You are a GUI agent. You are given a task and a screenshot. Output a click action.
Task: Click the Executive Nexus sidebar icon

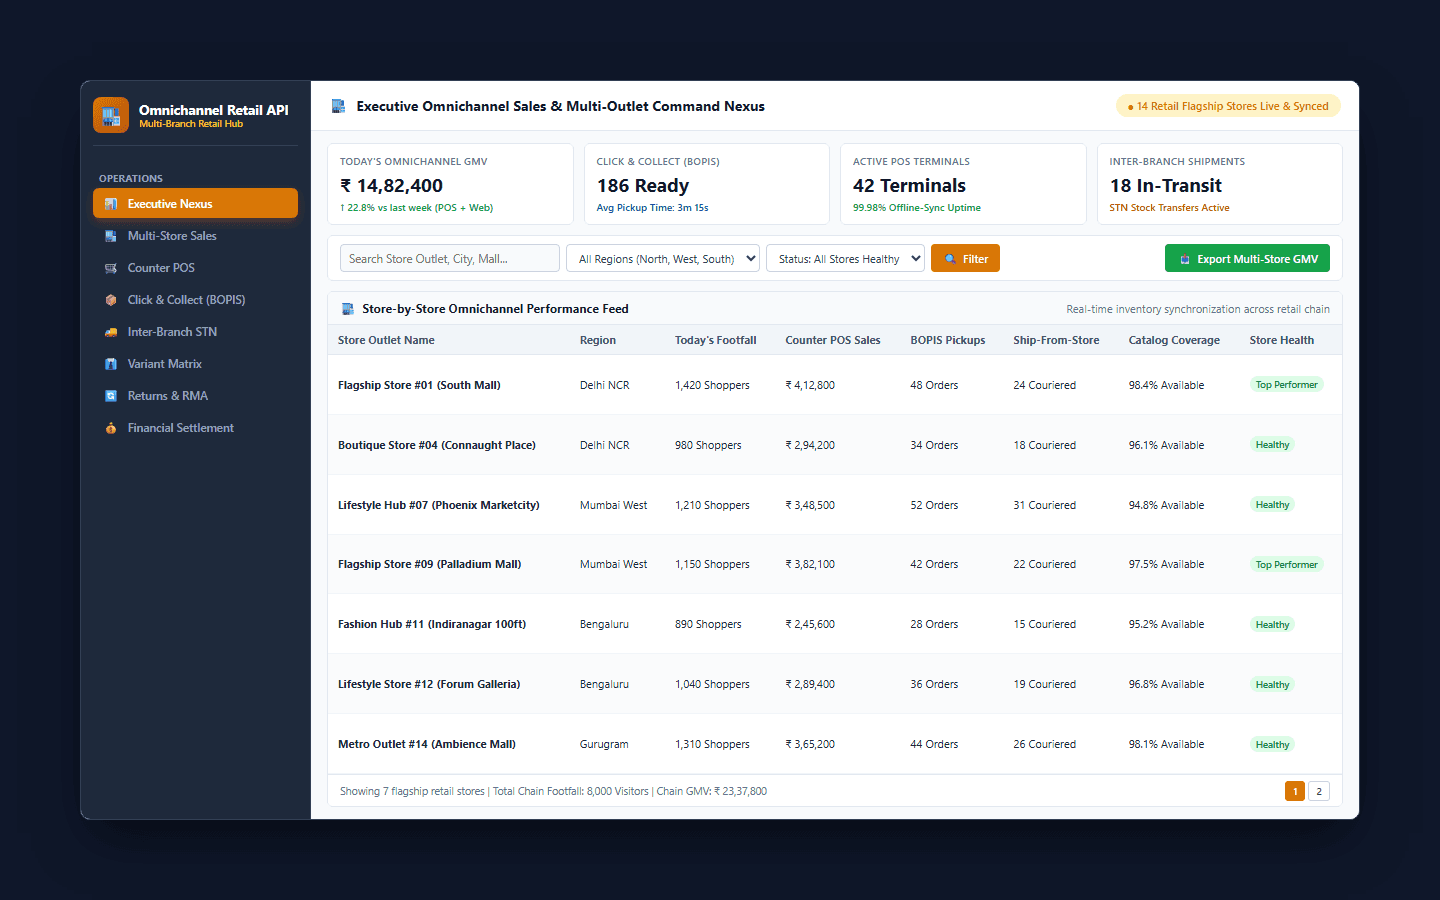point(111,204)
